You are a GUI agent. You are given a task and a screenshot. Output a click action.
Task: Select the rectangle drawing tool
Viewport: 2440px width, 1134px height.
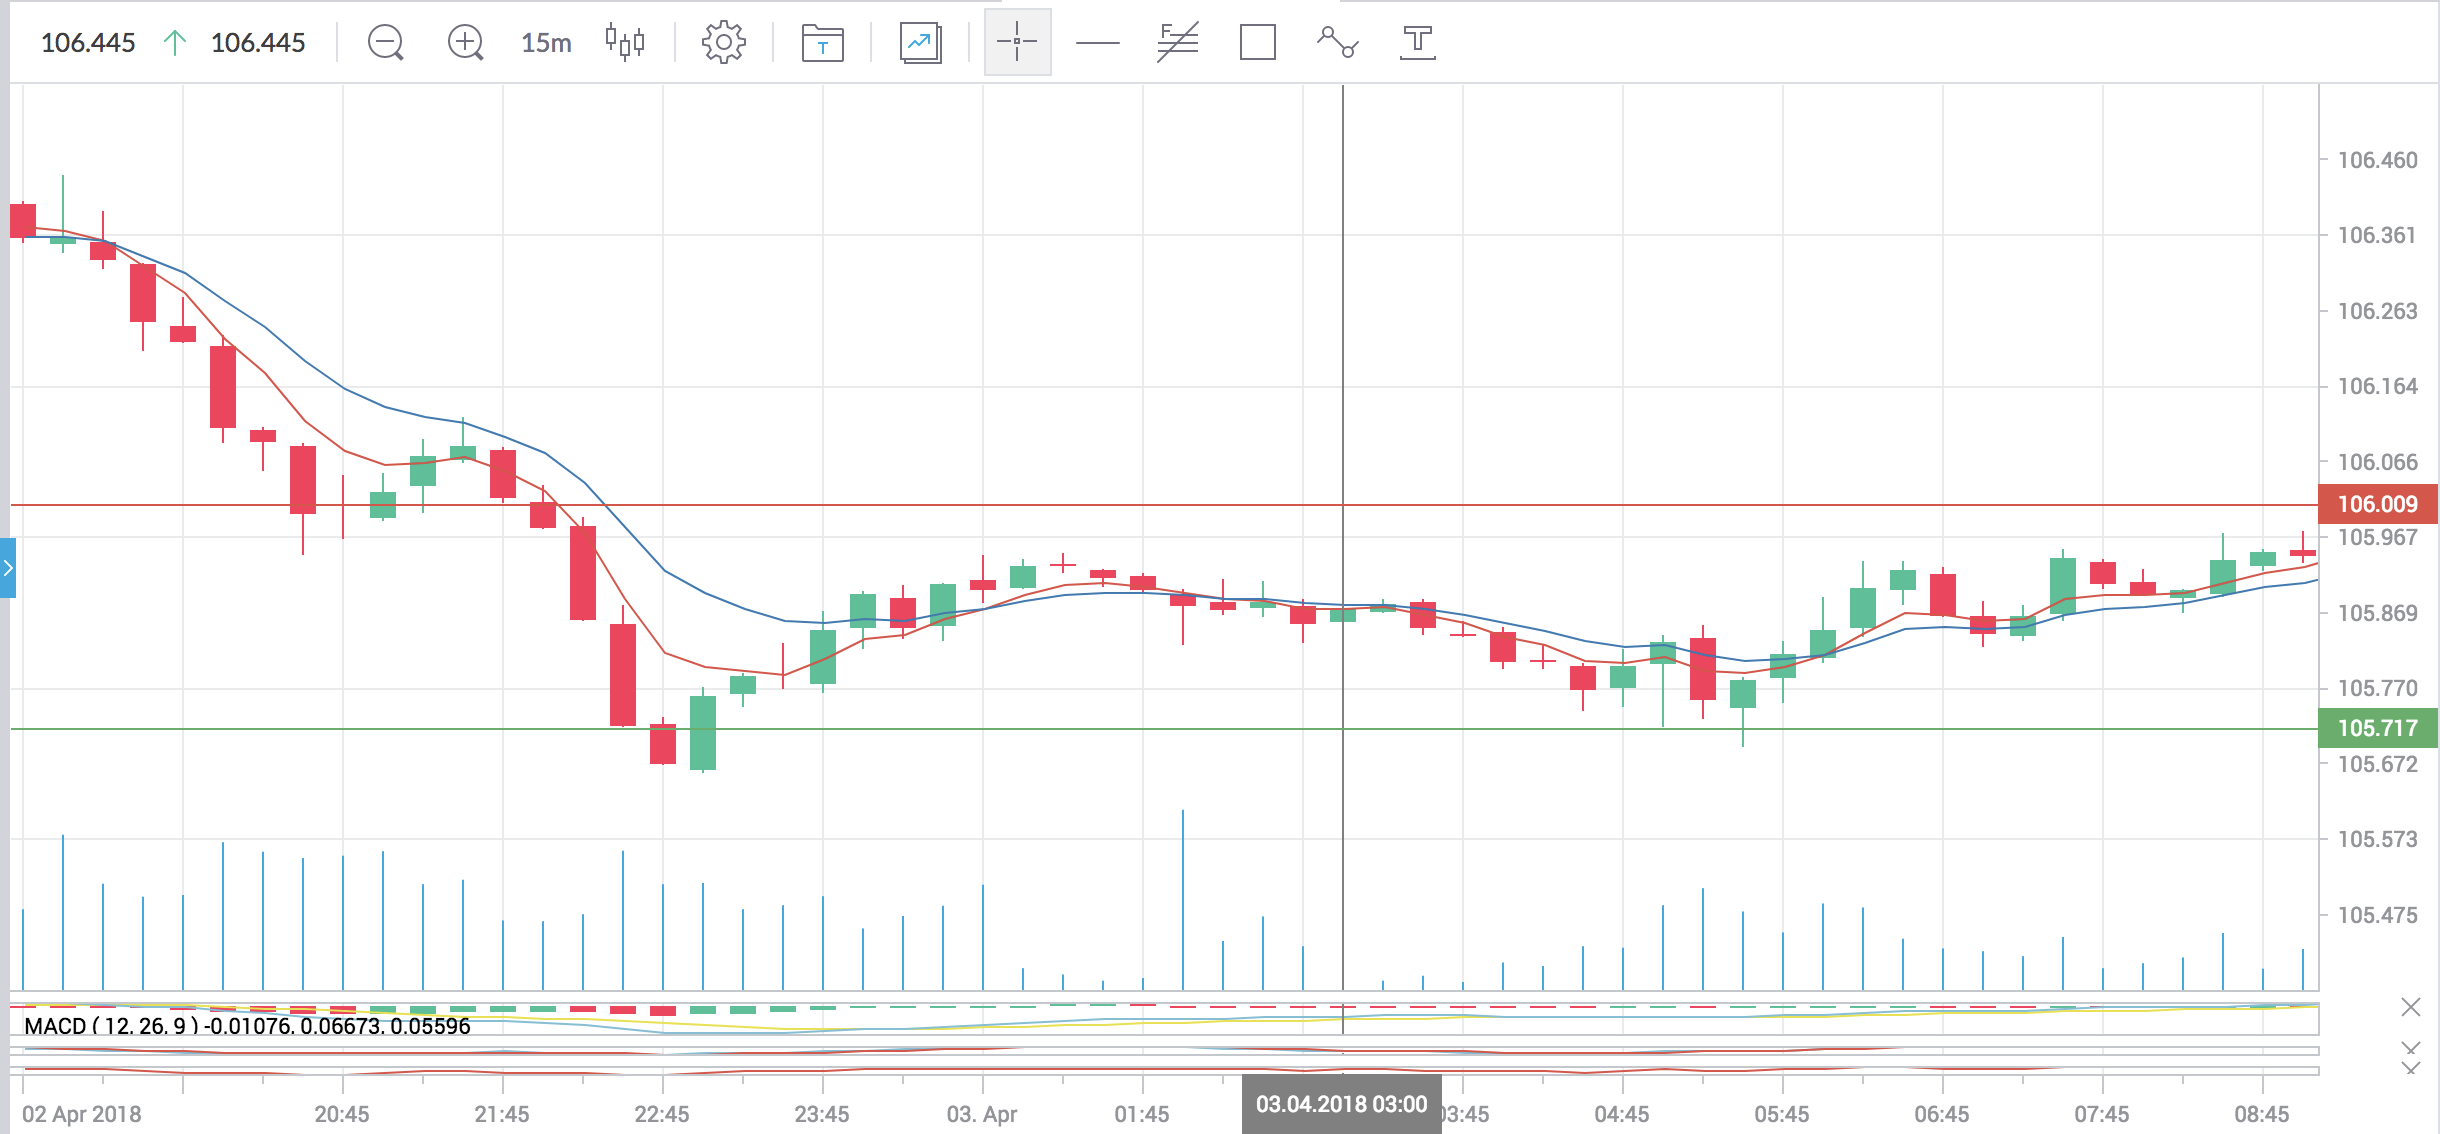click(1257, 42)
